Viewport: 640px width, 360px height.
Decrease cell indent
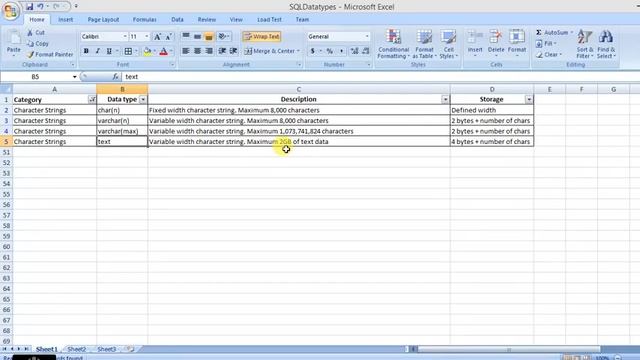[222, 51]
